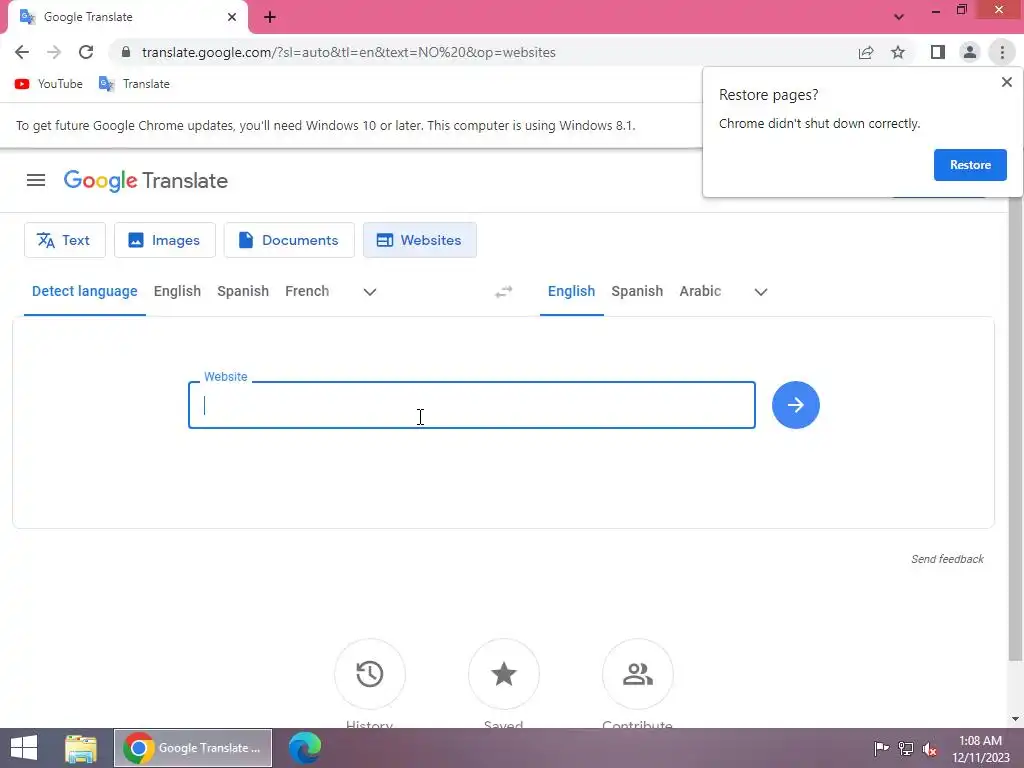
Task: Select Spanish as source language
Action: 243,291
